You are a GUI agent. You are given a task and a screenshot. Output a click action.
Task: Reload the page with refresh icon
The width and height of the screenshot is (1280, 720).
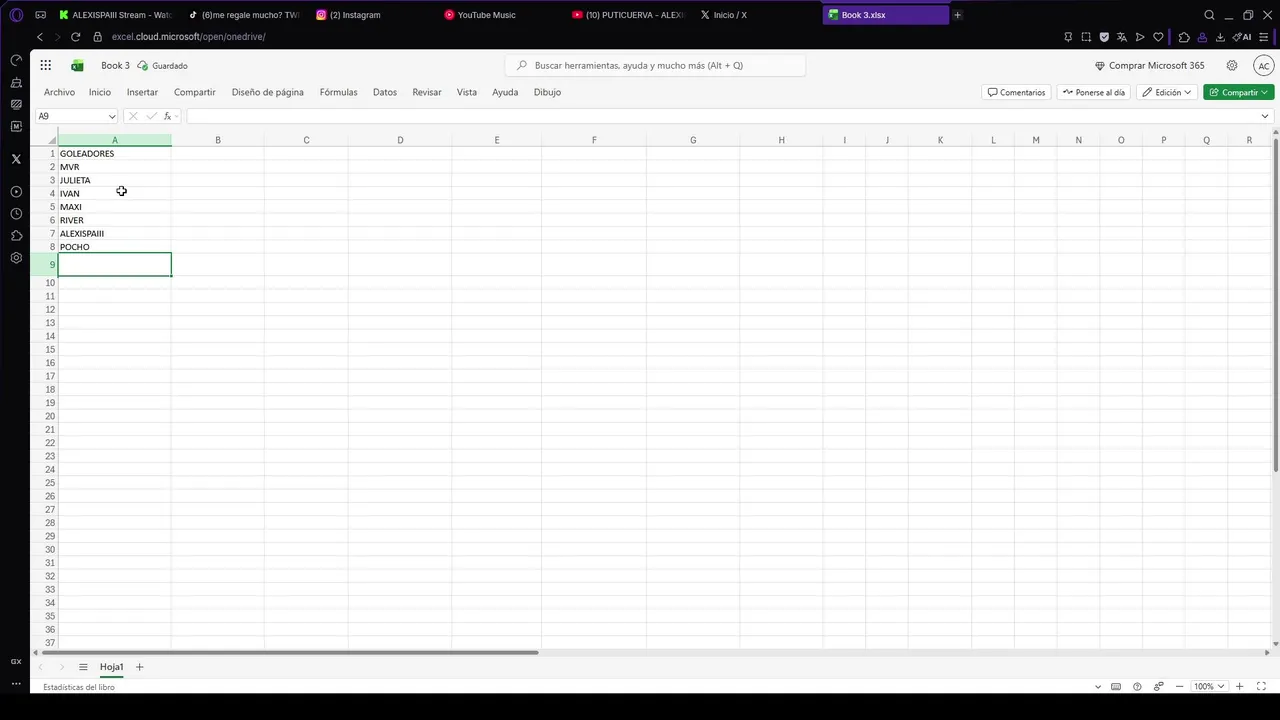click(x=75, y=37)
